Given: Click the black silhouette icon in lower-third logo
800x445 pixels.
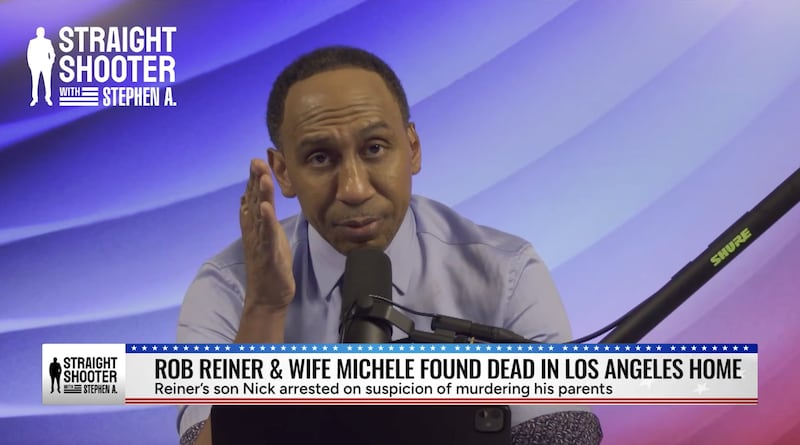Looking at the screenshot, I should pos(55,375).
